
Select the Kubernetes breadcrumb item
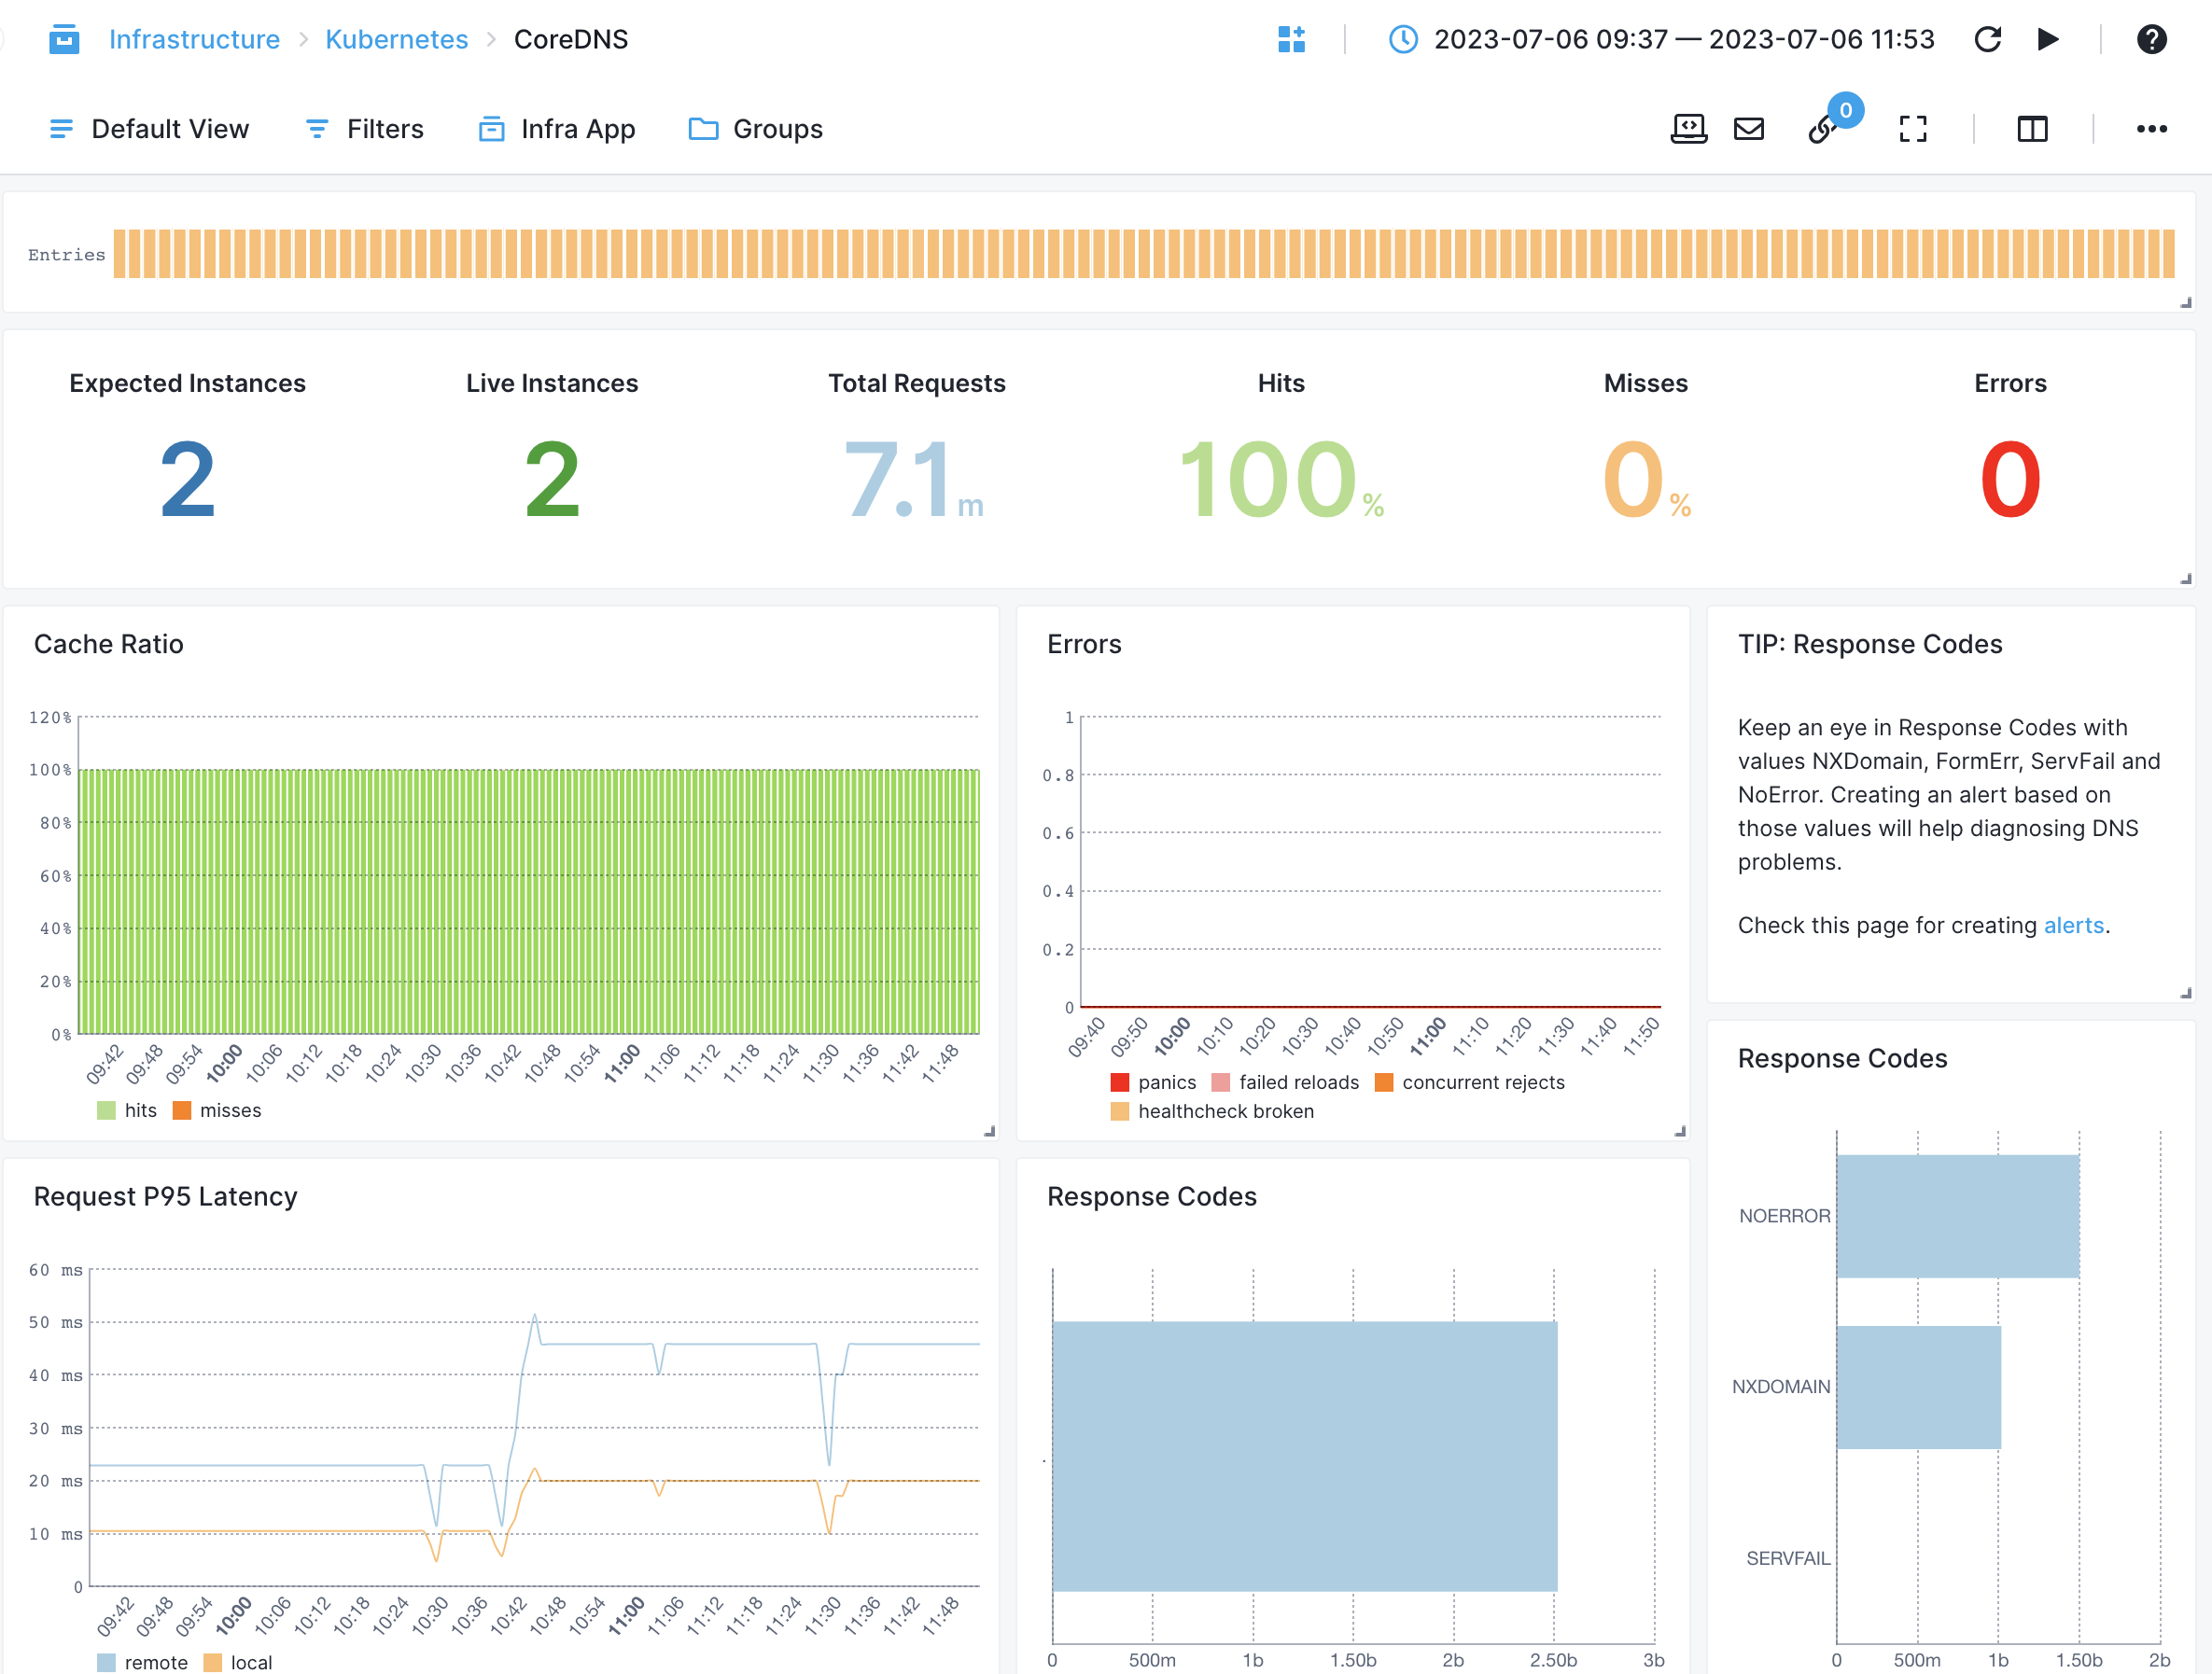[394, 35]
